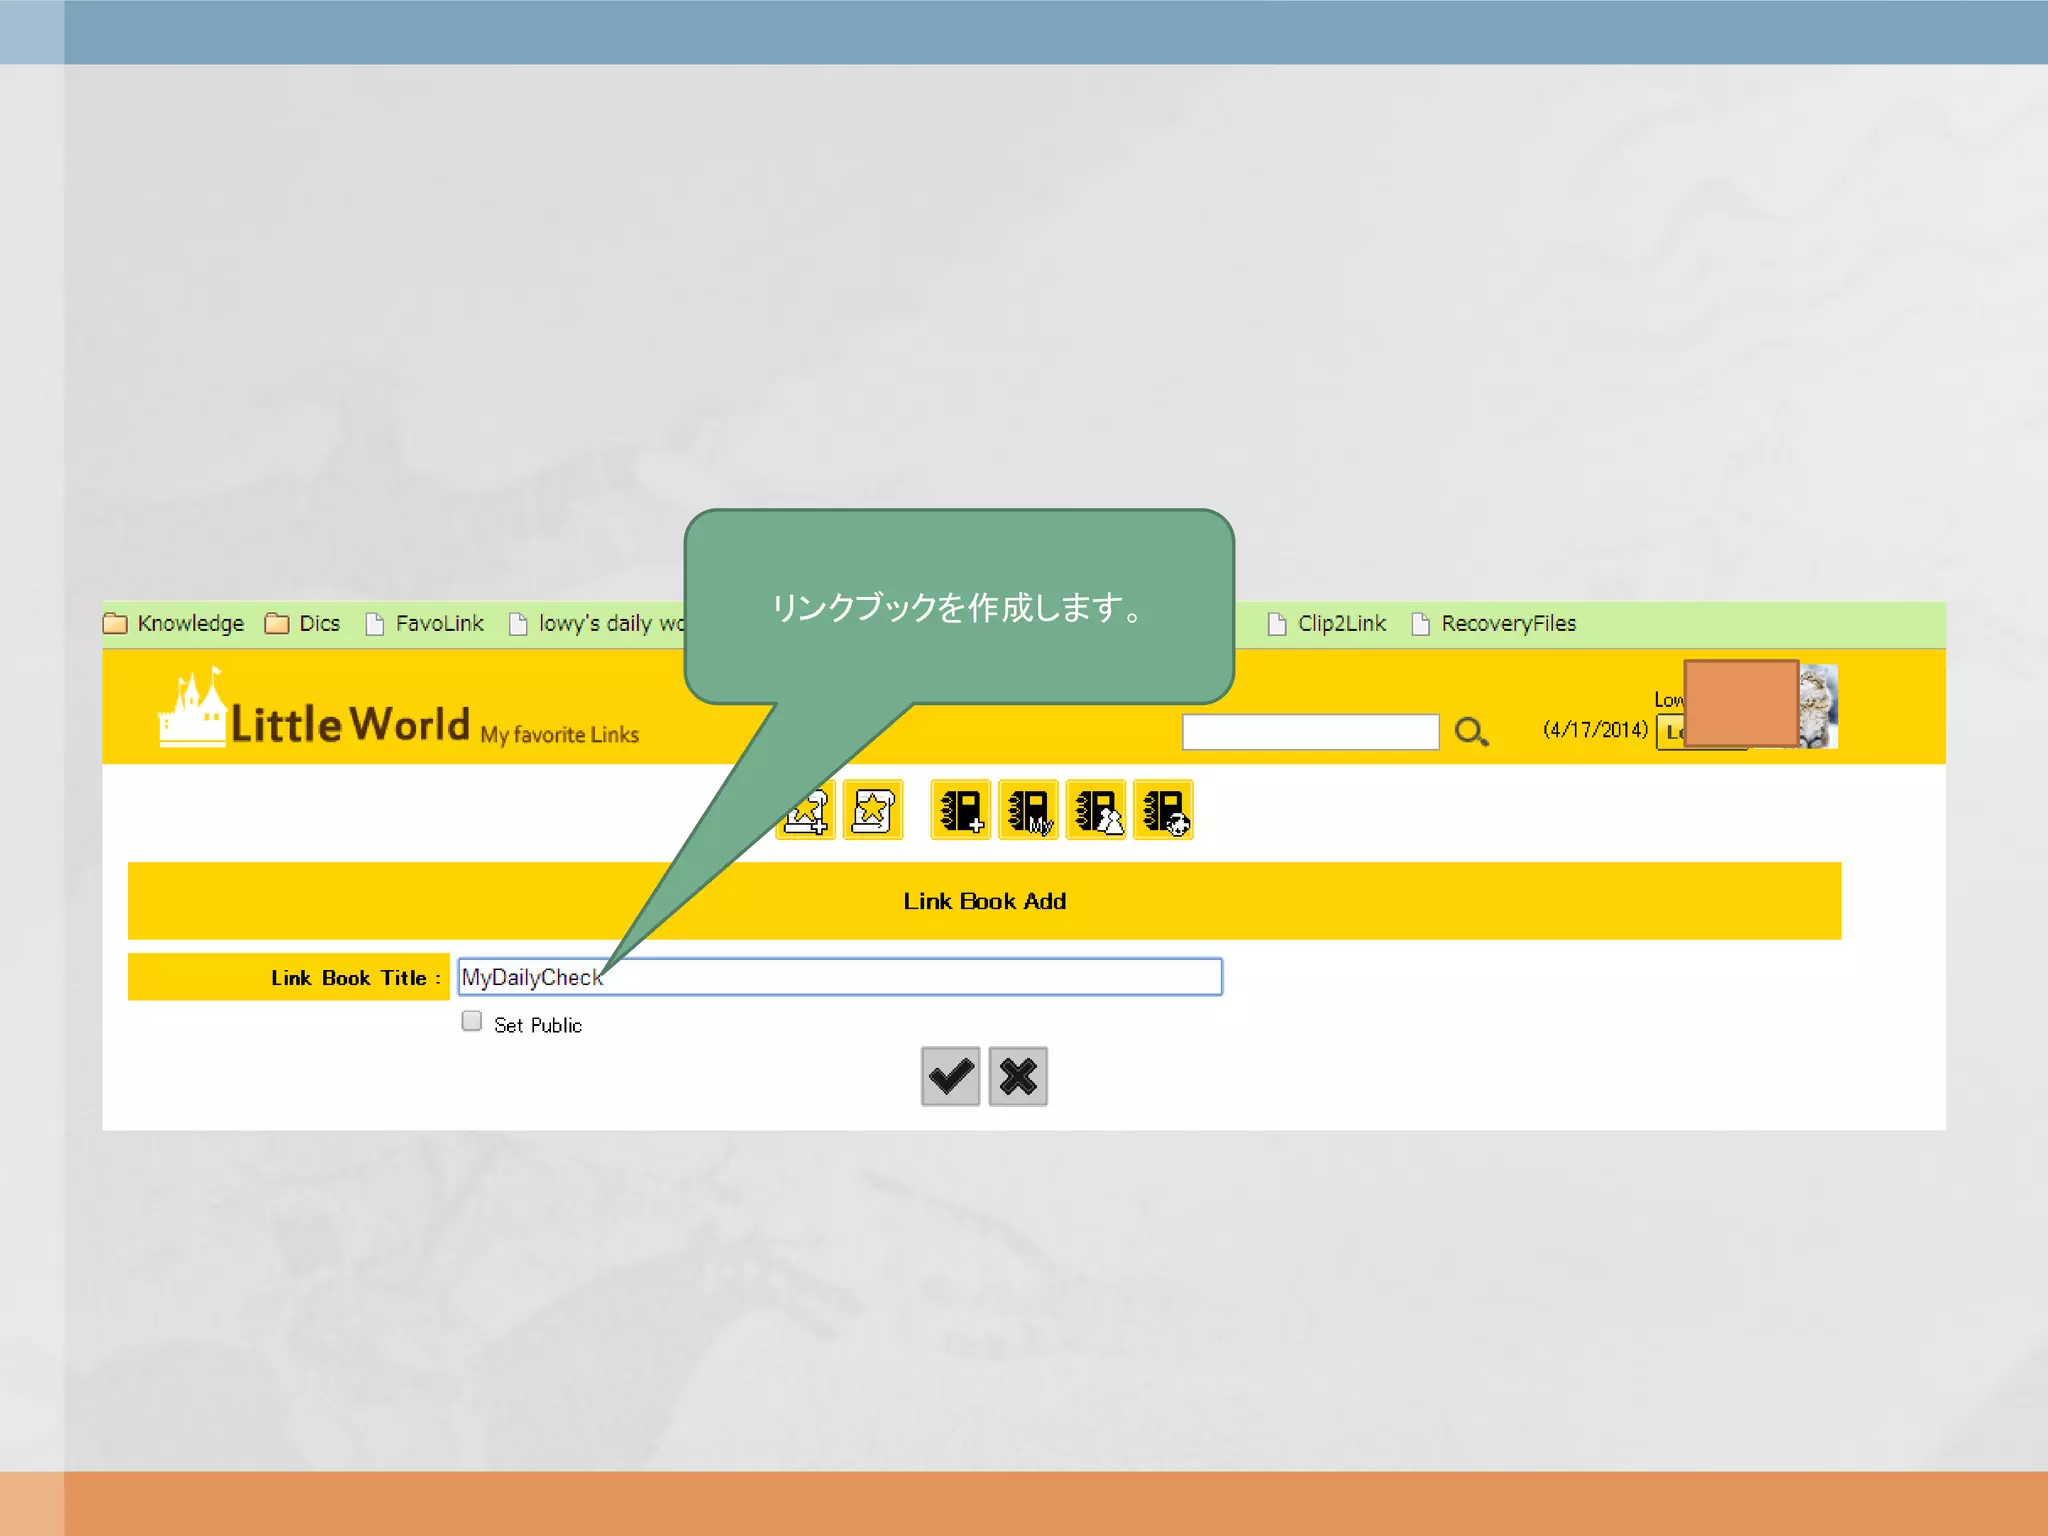
Task: Open the FavoLink bookmark
Action: 425,624
